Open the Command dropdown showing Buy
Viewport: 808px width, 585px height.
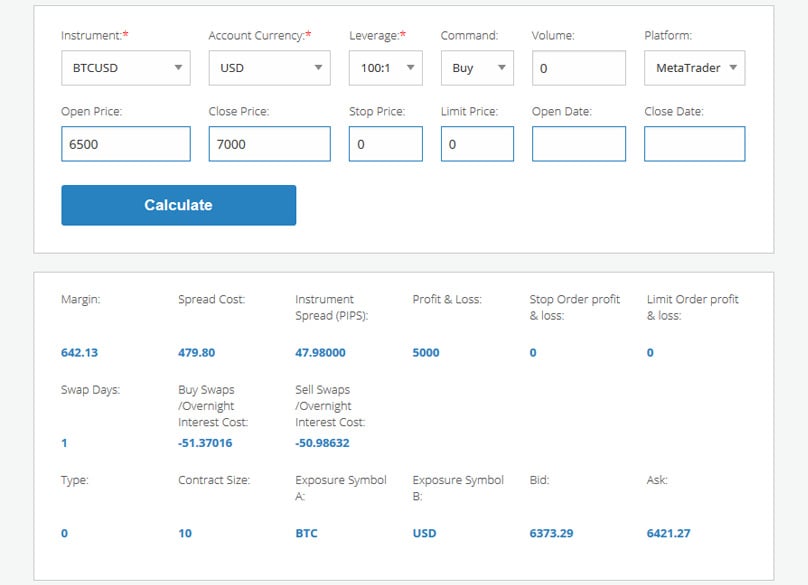477,68
